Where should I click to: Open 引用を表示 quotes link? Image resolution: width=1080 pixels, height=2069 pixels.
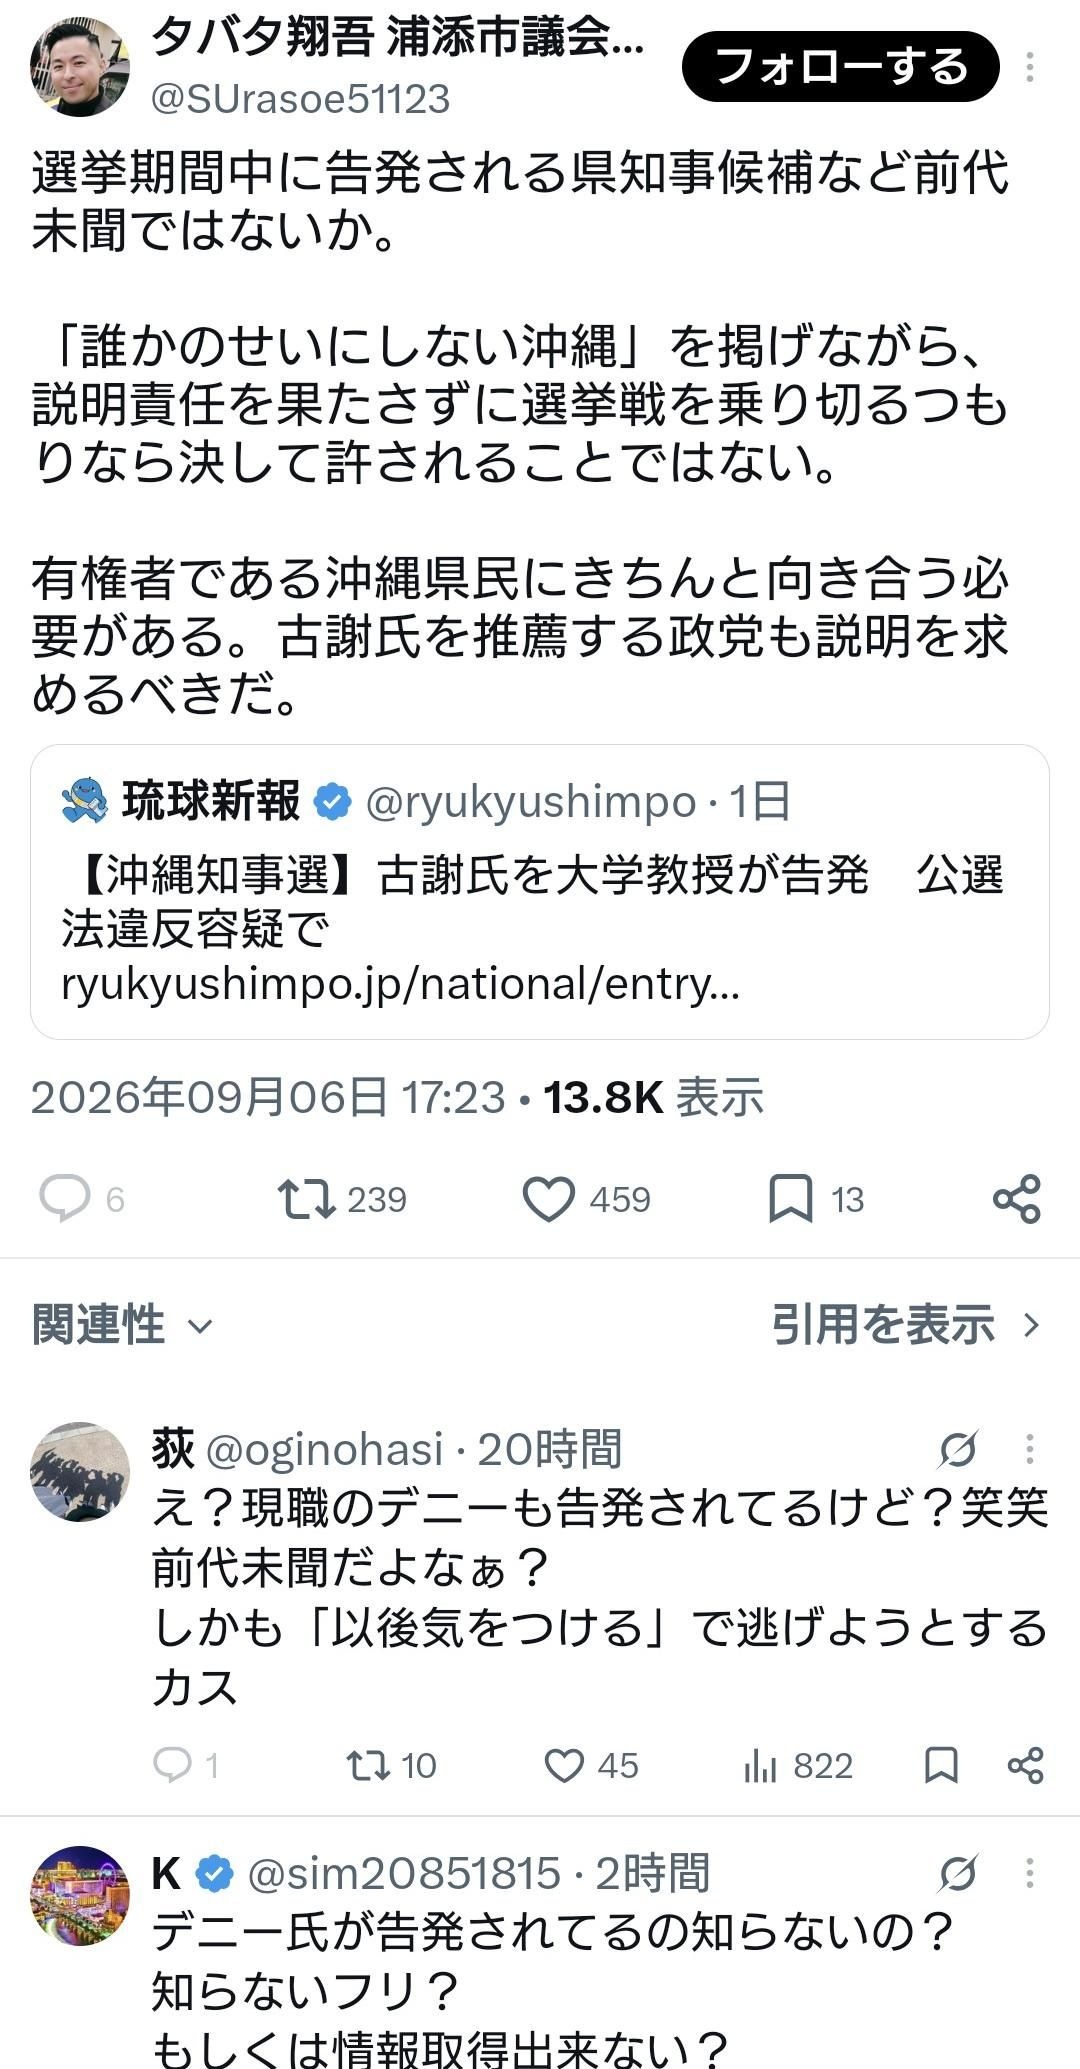(906, 1324)
